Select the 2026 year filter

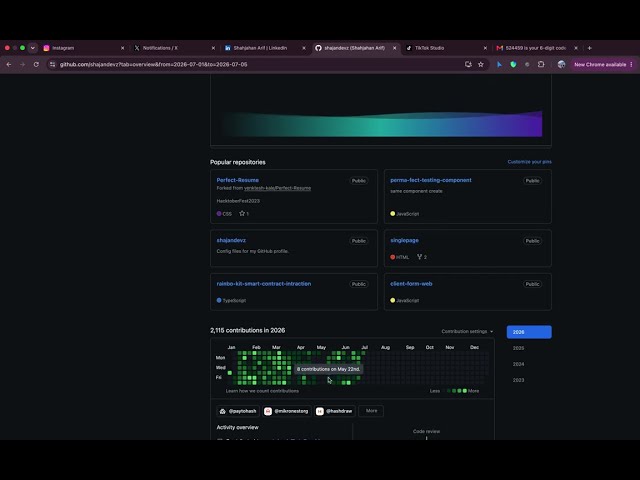[529, 332]
